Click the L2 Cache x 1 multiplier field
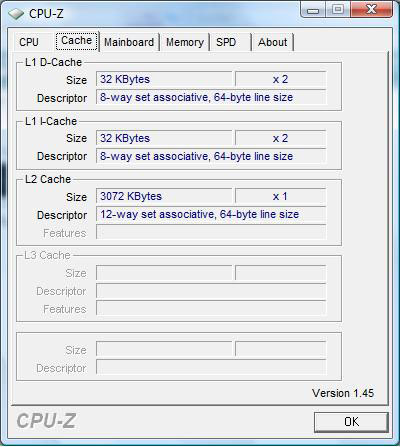Screen dimensions: 401x447 pyautogui.click(x=280, y=196)
